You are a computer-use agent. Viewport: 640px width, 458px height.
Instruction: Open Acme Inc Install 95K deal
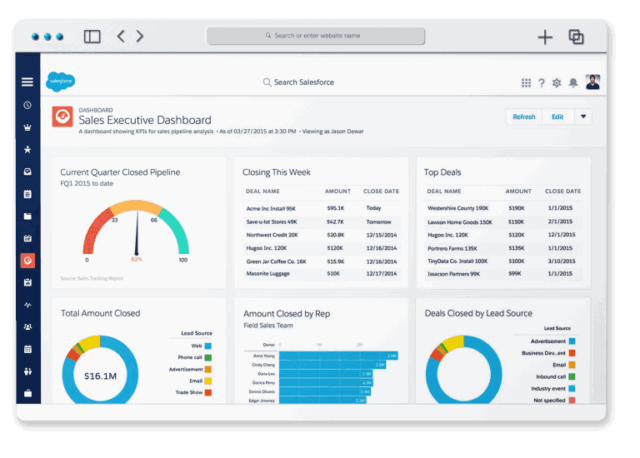tap(271, 209)
